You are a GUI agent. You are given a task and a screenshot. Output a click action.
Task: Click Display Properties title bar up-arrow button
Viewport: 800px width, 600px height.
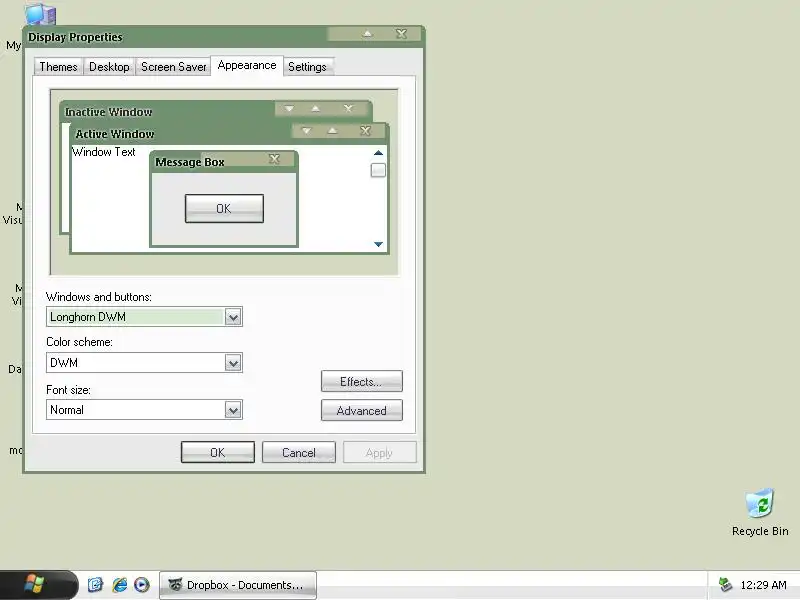(367, 34)
